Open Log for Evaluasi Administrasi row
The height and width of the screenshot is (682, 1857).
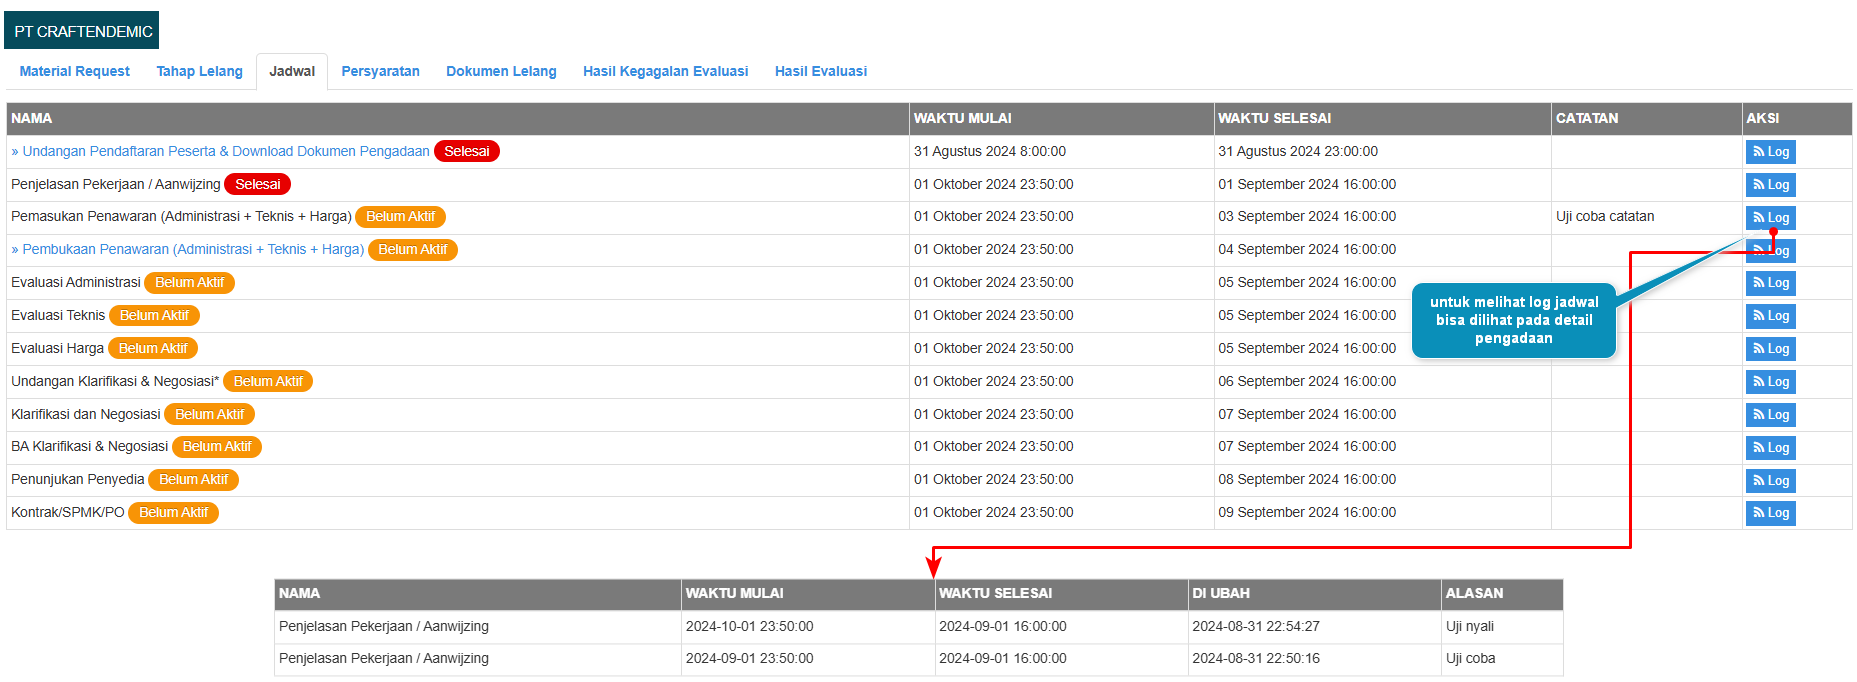tap(1770, 283)
